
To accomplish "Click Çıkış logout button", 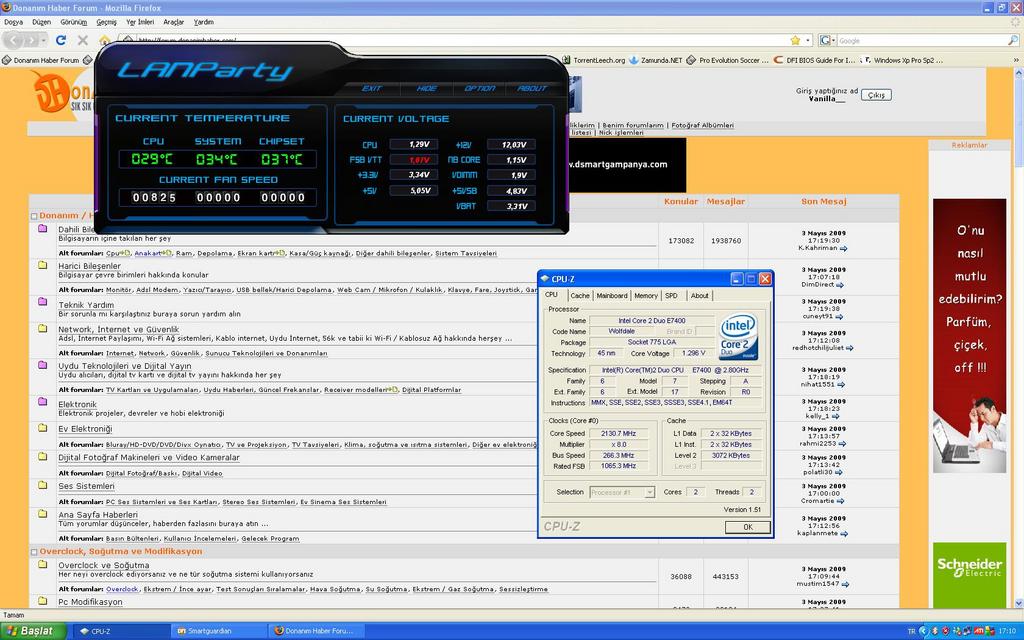I will pos(876,95).
